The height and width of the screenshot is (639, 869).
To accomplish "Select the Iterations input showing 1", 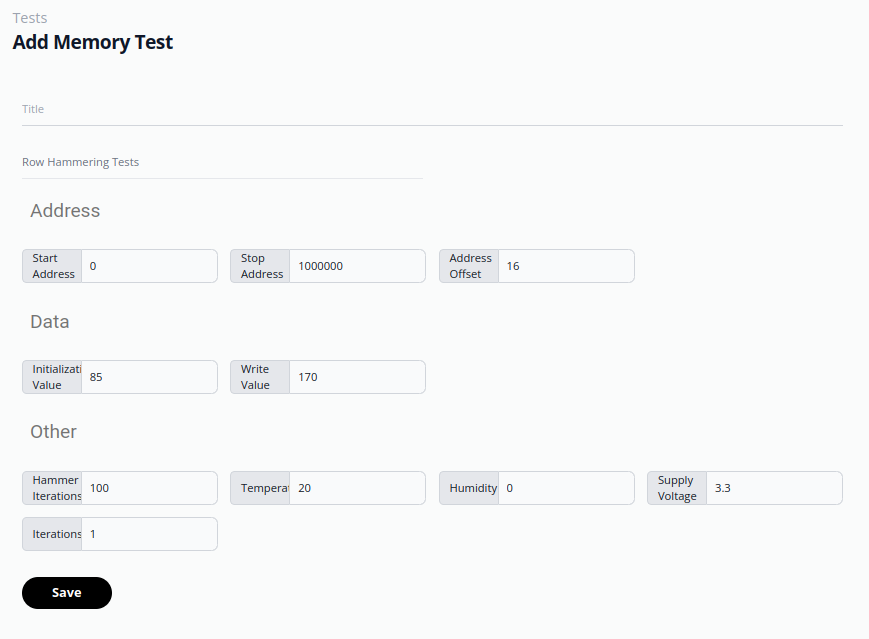I will click(149, 534).
